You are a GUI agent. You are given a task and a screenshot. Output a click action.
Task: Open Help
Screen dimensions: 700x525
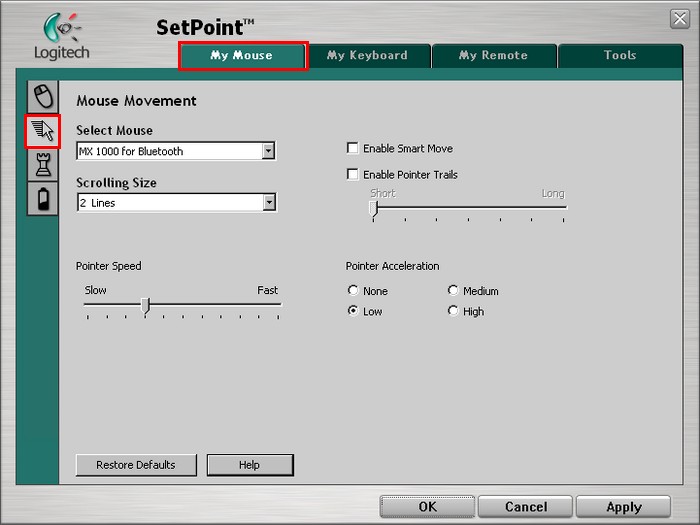click(250, 465)
